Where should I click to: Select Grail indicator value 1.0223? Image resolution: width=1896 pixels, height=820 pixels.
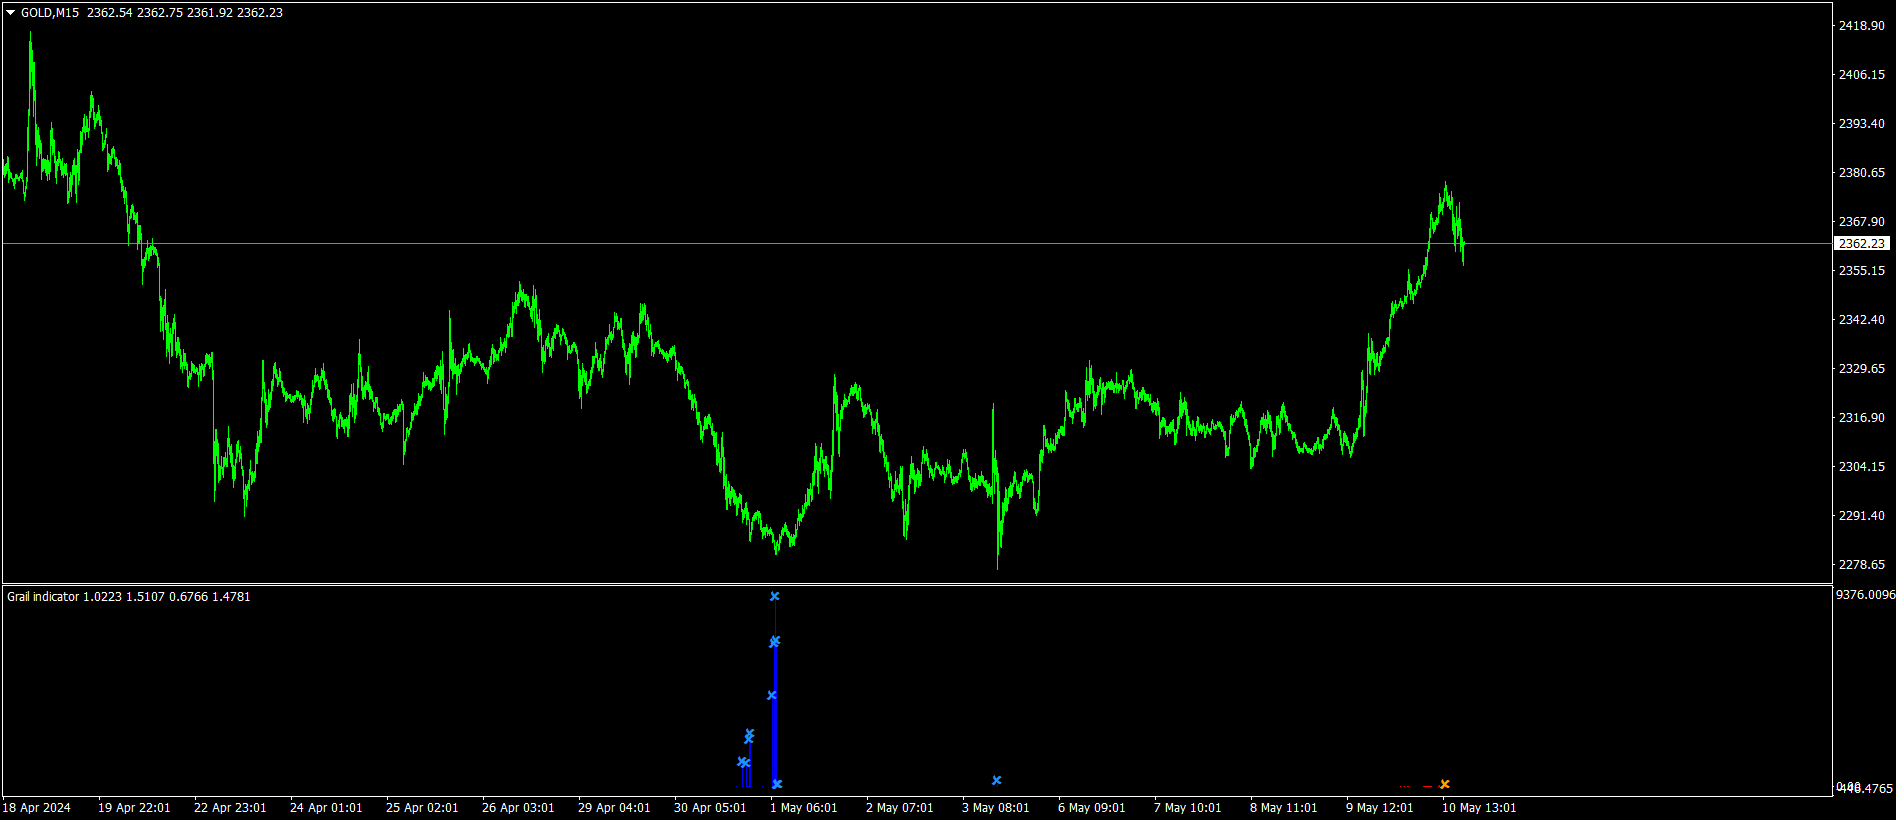[x=102, y=597]
